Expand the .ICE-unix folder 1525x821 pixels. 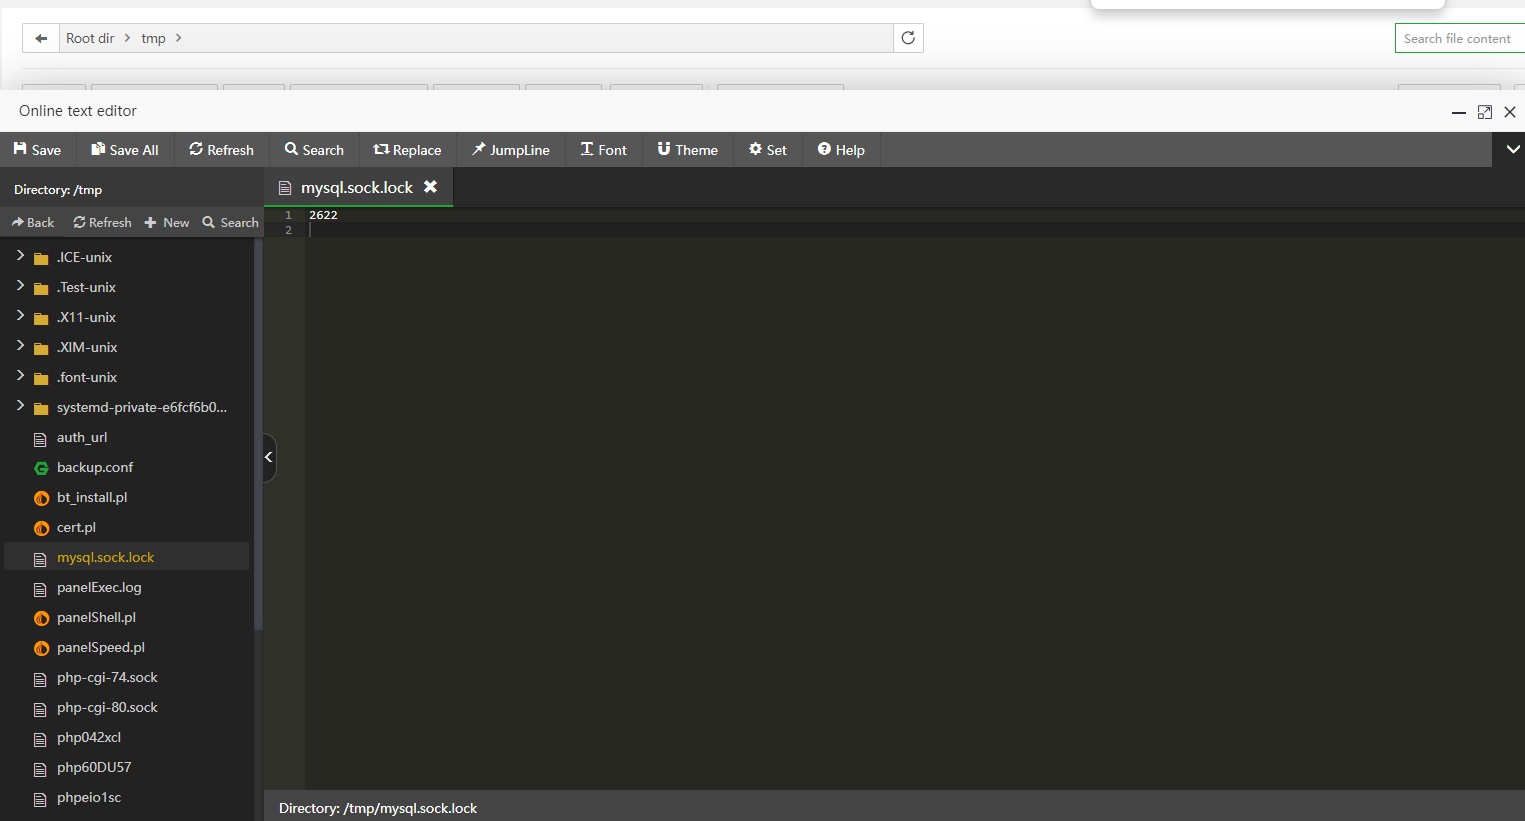click(20, 256)
